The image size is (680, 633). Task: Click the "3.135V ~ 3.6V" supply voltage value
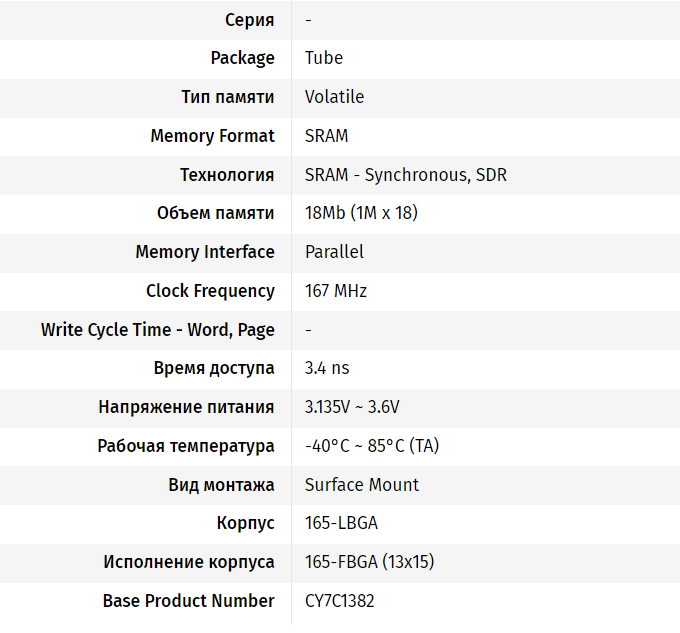352,407
